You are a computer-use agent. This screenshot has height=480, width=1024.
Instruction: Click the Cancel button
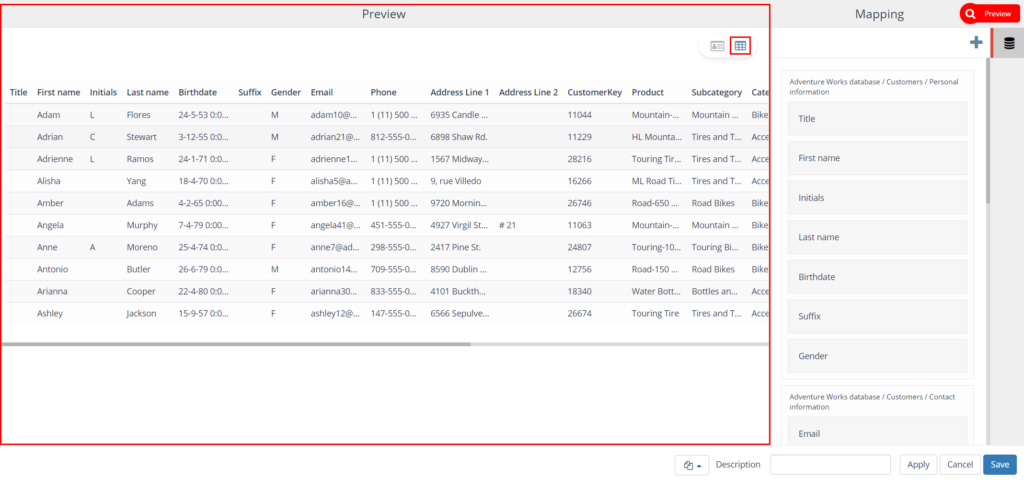(960, 465)
